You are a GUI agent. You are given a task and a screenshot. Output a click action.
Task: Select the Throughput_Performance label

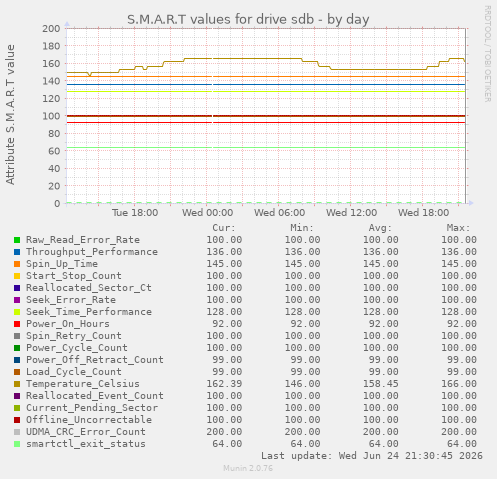pyautogui.click(x=92, y=252)
